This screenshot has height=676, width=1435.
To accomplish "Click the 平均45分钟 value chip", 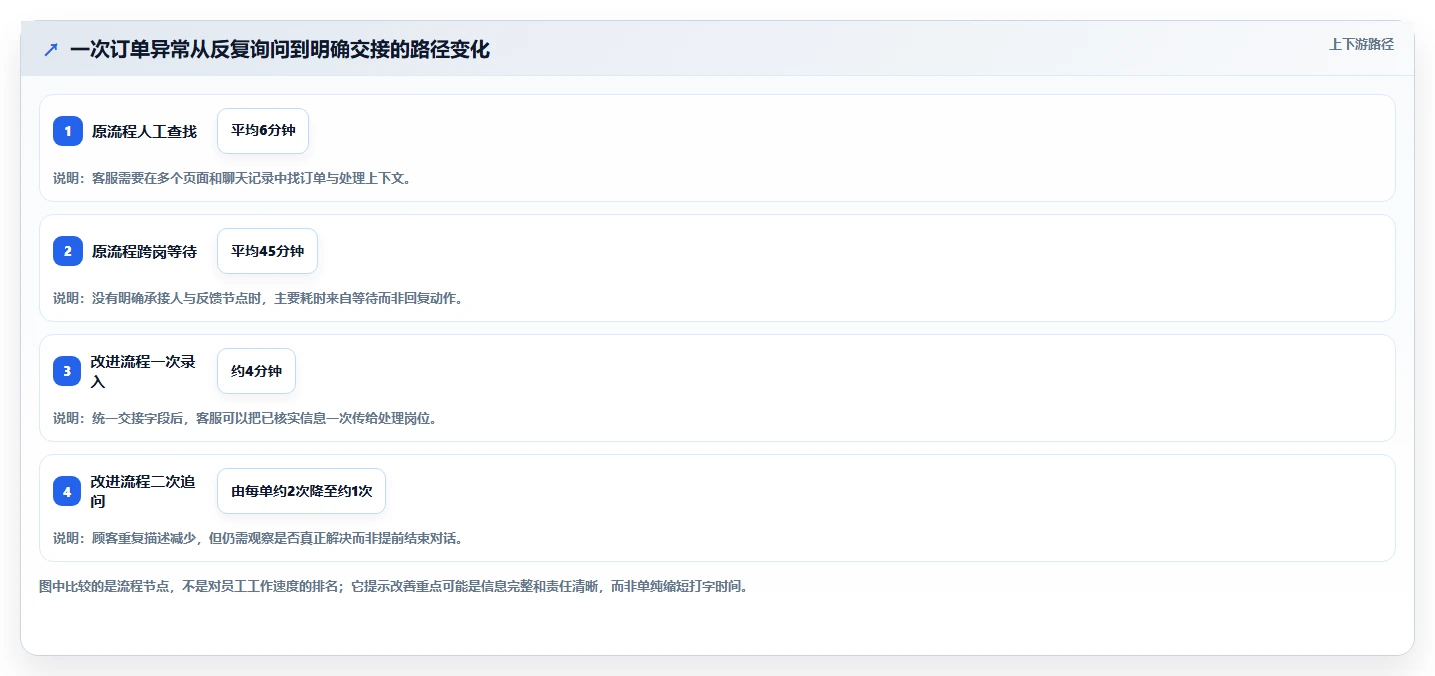I will 267,251.
